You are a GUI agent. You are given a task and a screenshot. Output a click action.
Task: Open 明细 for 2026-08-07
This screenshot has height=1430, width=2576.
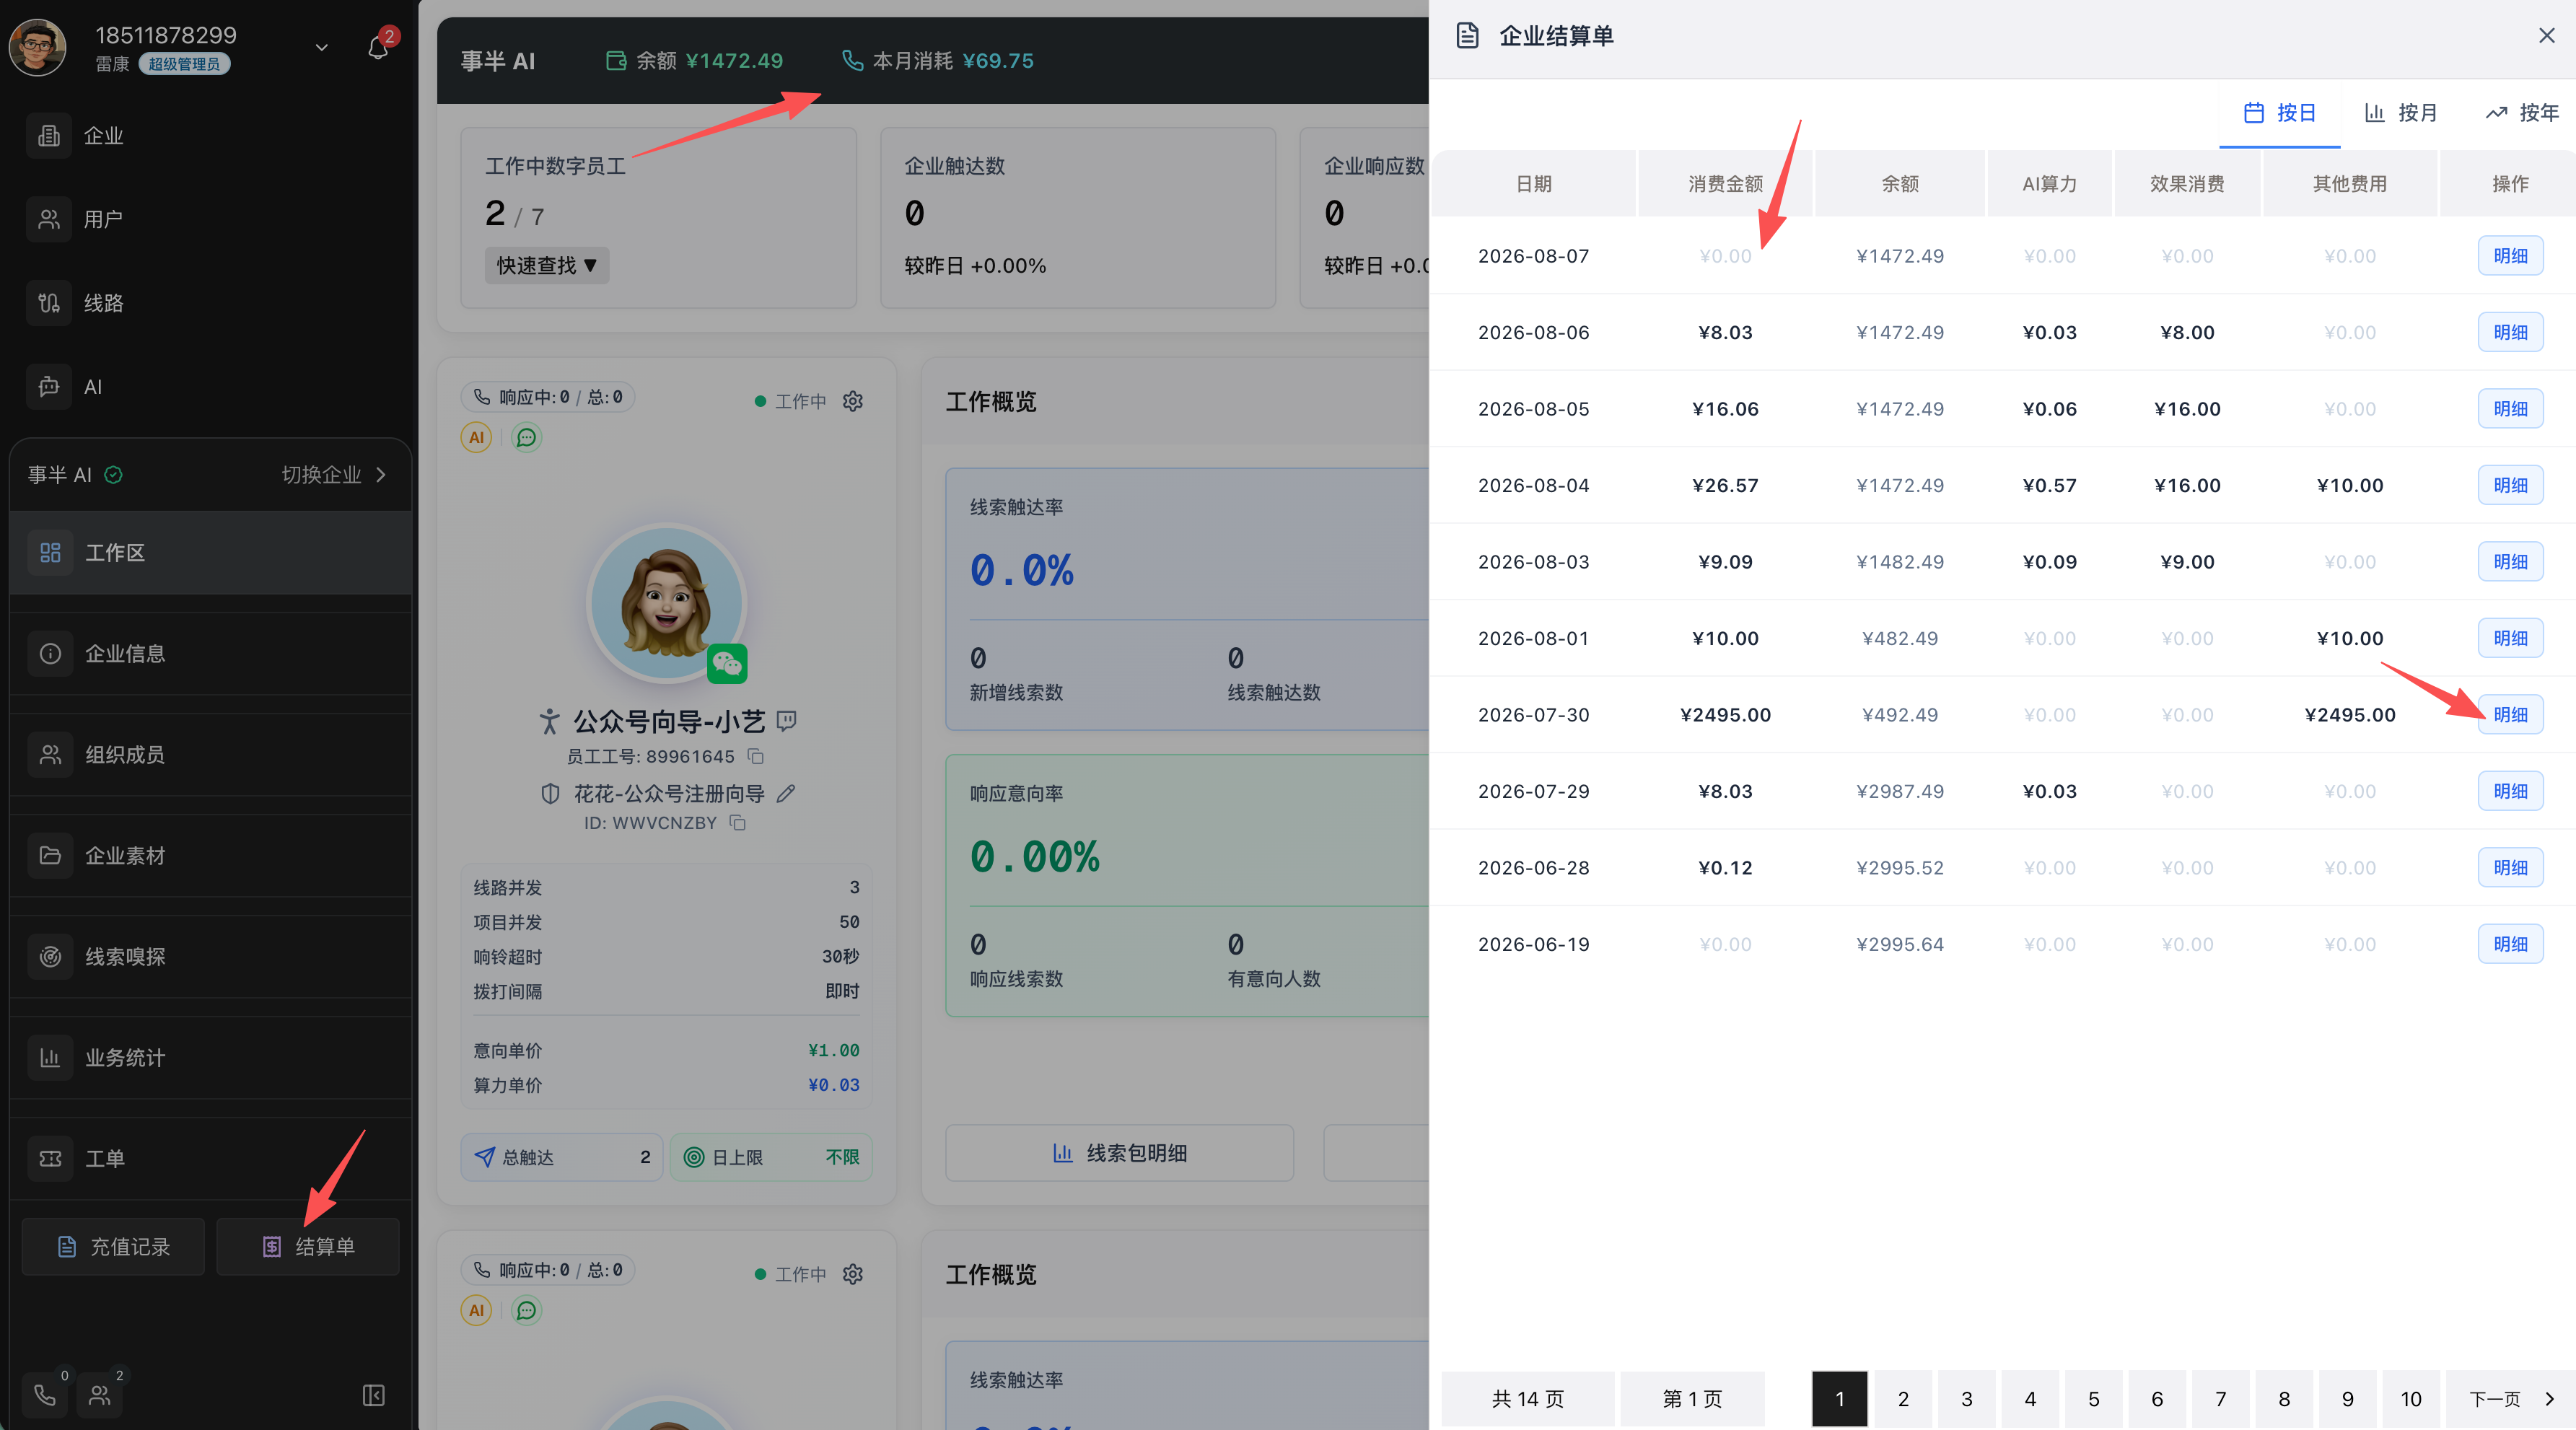pos(2510,256)
